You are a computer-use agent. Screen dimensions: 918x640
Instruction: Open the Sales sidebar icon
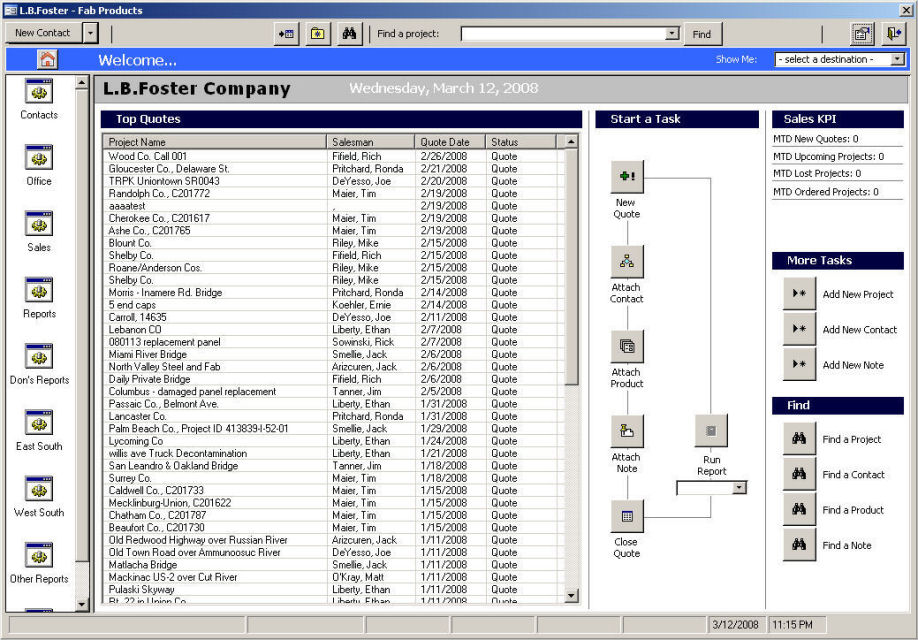pos(39,224)
